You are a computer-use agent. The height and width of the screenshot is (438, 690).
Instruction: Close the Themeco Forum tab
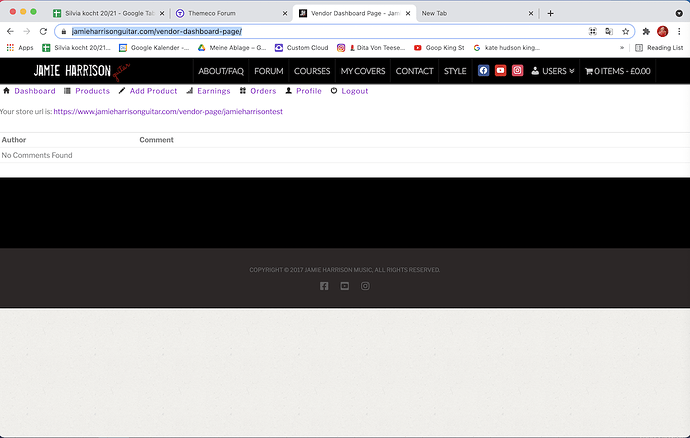coord(285,13)
